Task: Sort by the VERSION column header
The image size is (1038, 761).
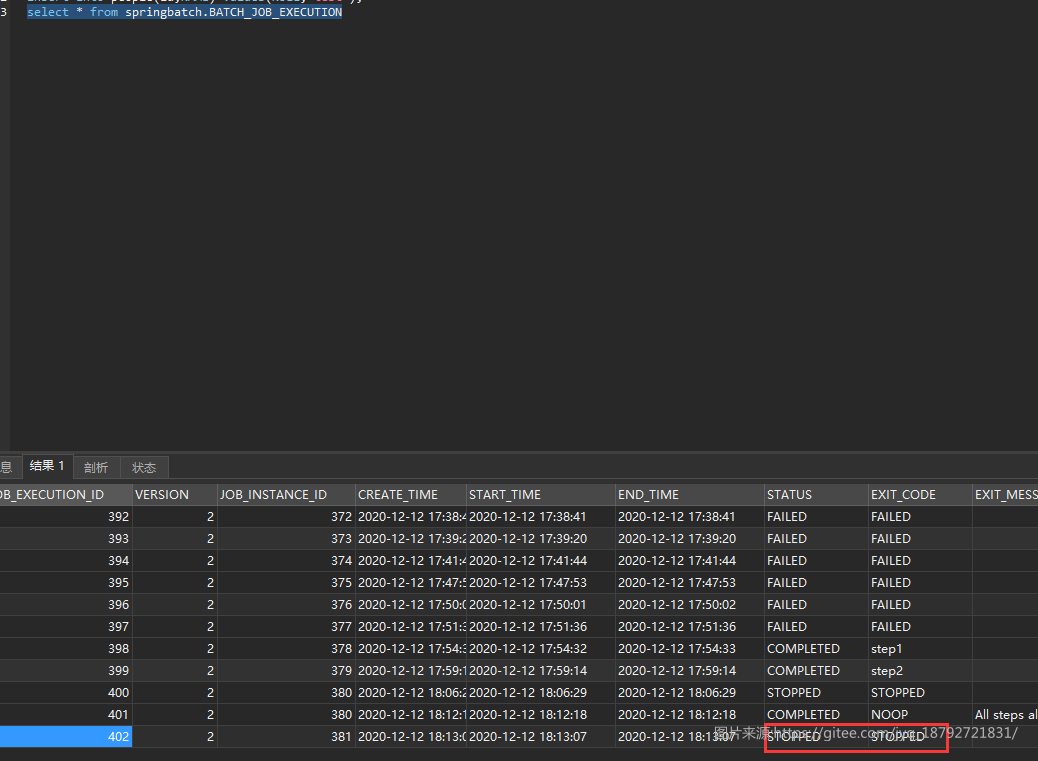Action: point(175,494)
